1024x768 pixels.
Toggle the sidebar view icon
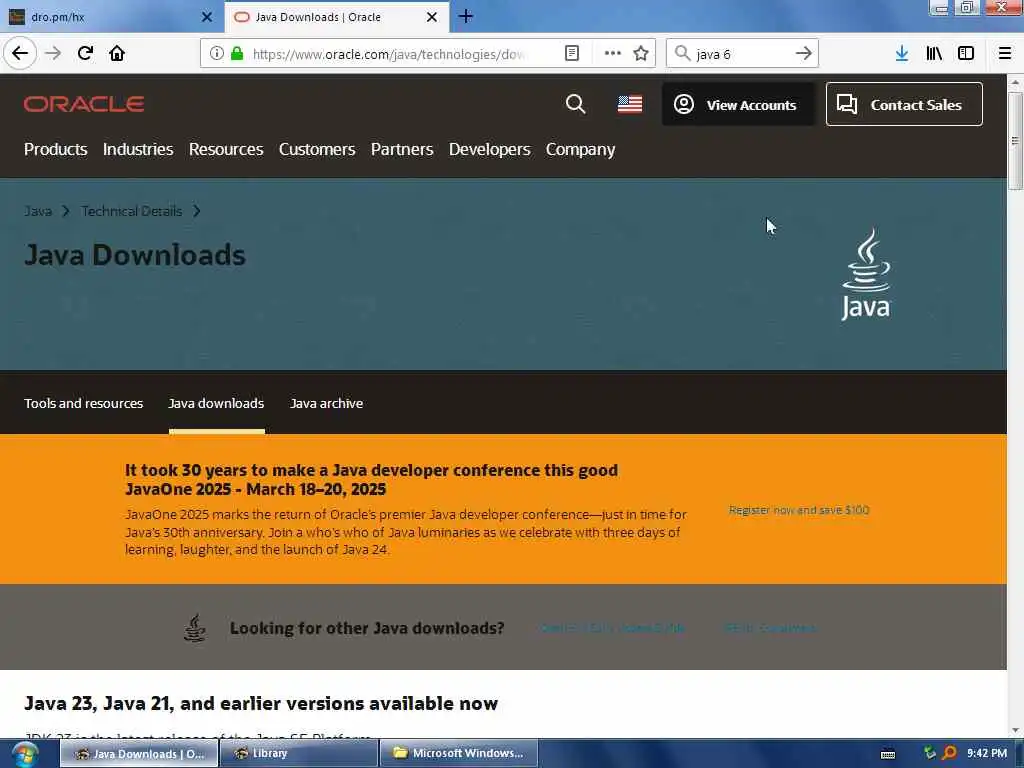click(966, 54)
